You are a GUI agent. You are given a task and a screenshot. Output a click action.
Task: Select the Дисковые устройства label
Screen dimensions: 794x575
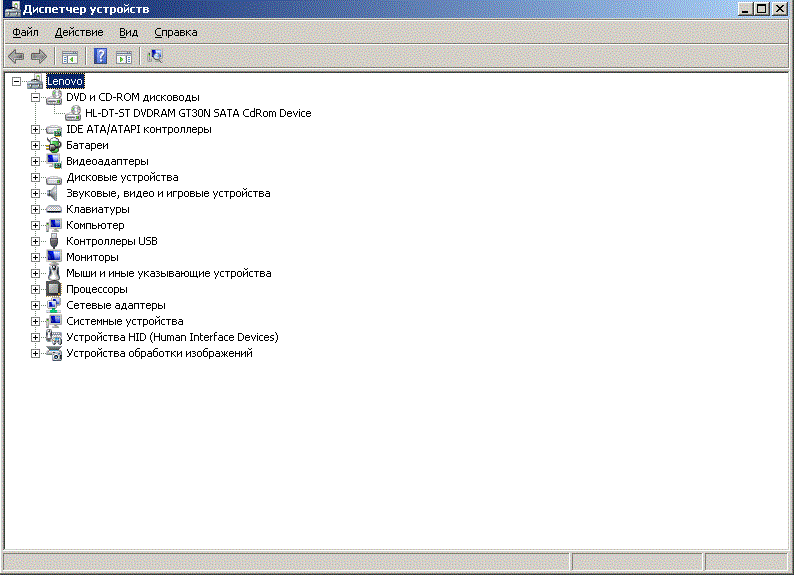tap(122, 177)
